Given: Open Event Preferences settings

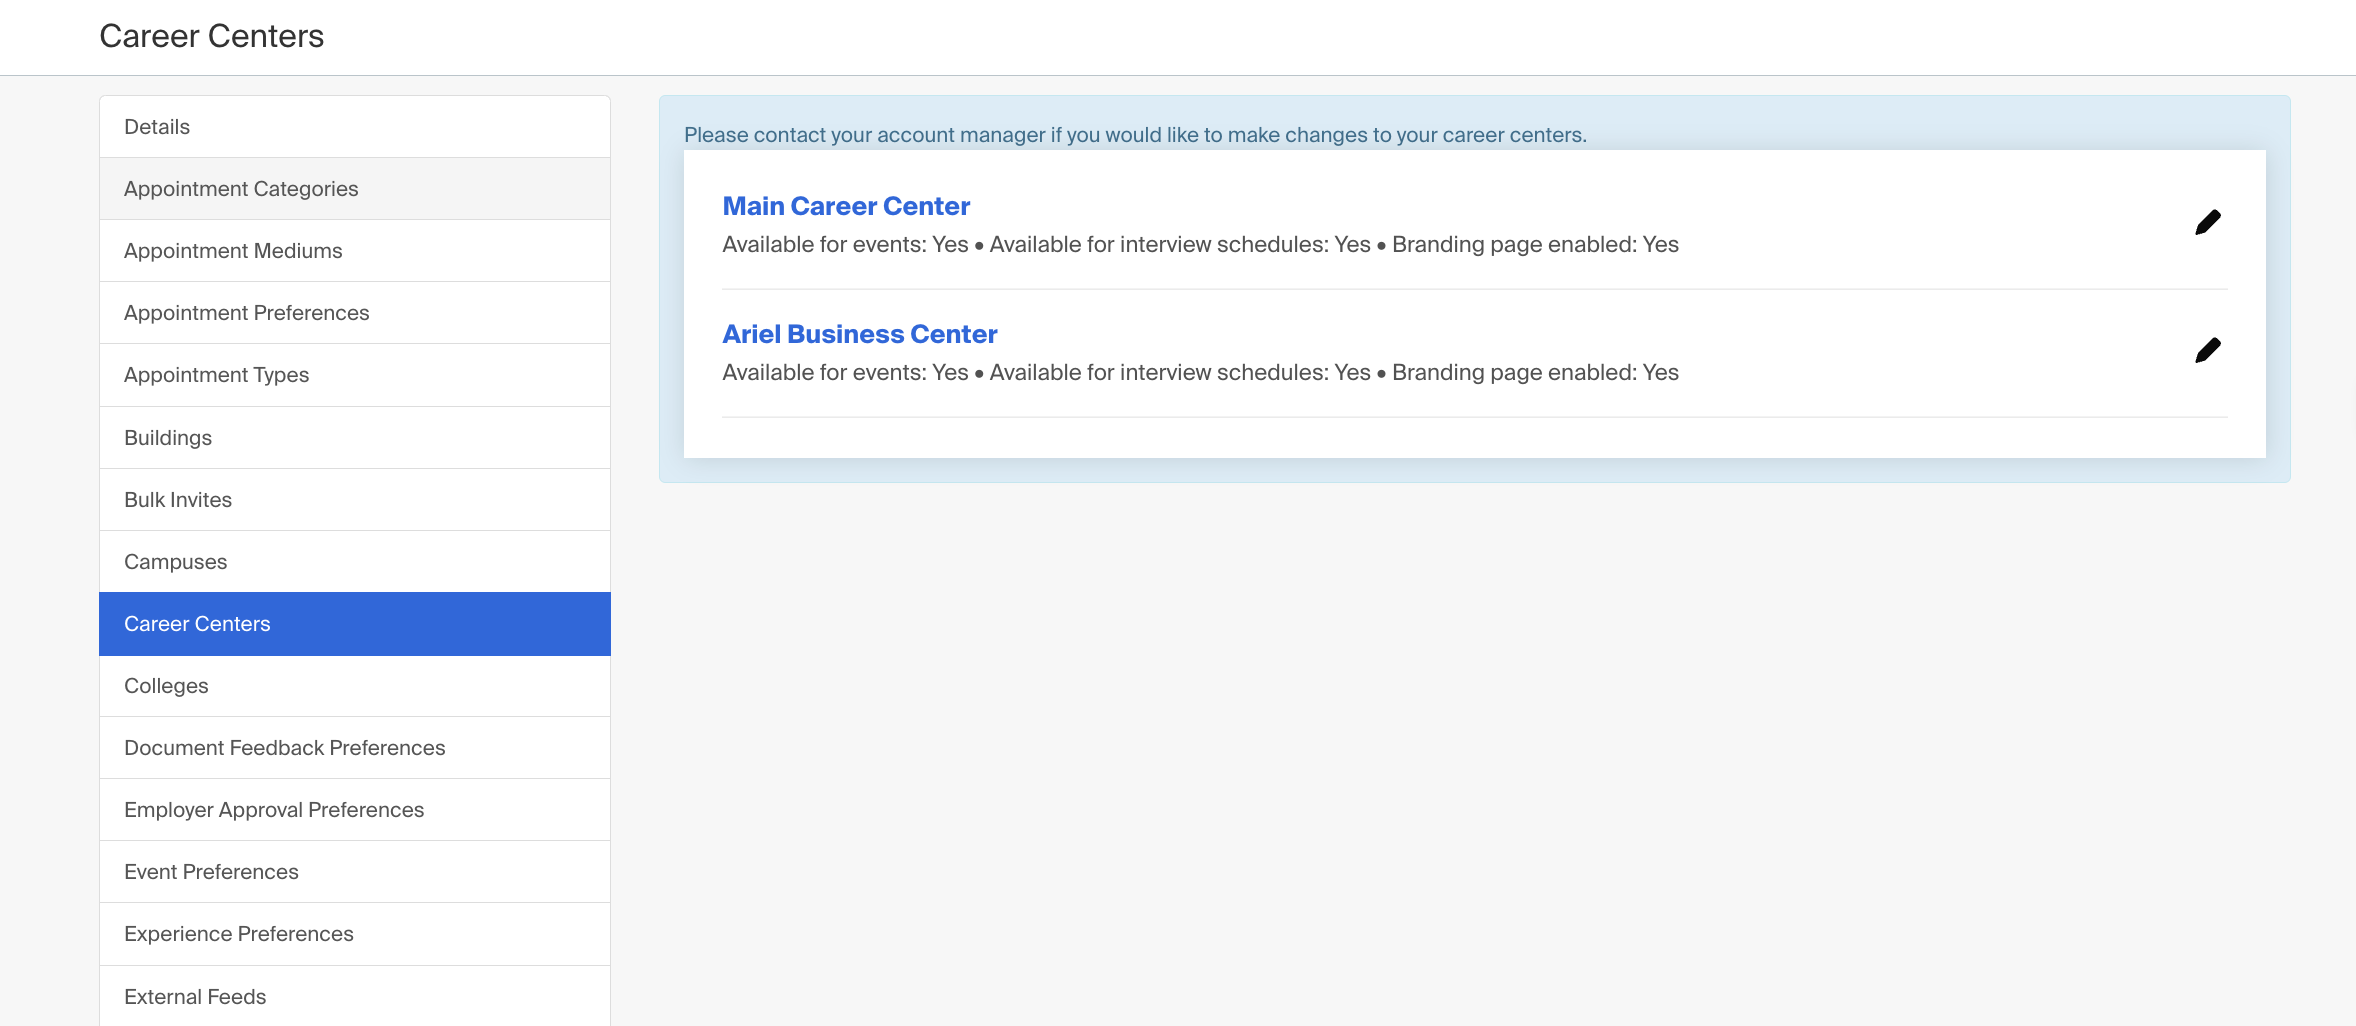Looking at the screenshot, I should click(x=211, y=871).
